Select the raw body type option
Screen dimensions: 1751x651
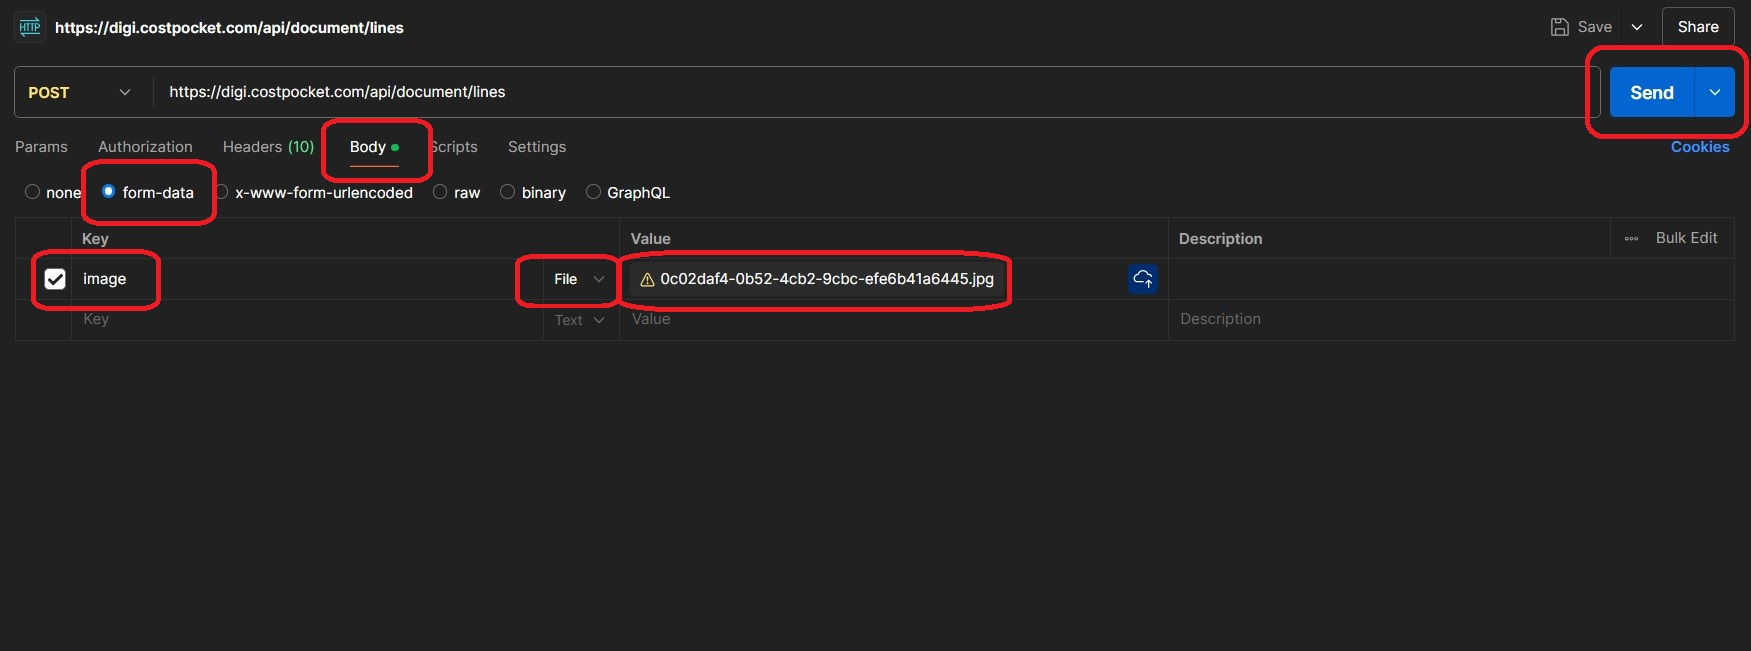[440, 192]
